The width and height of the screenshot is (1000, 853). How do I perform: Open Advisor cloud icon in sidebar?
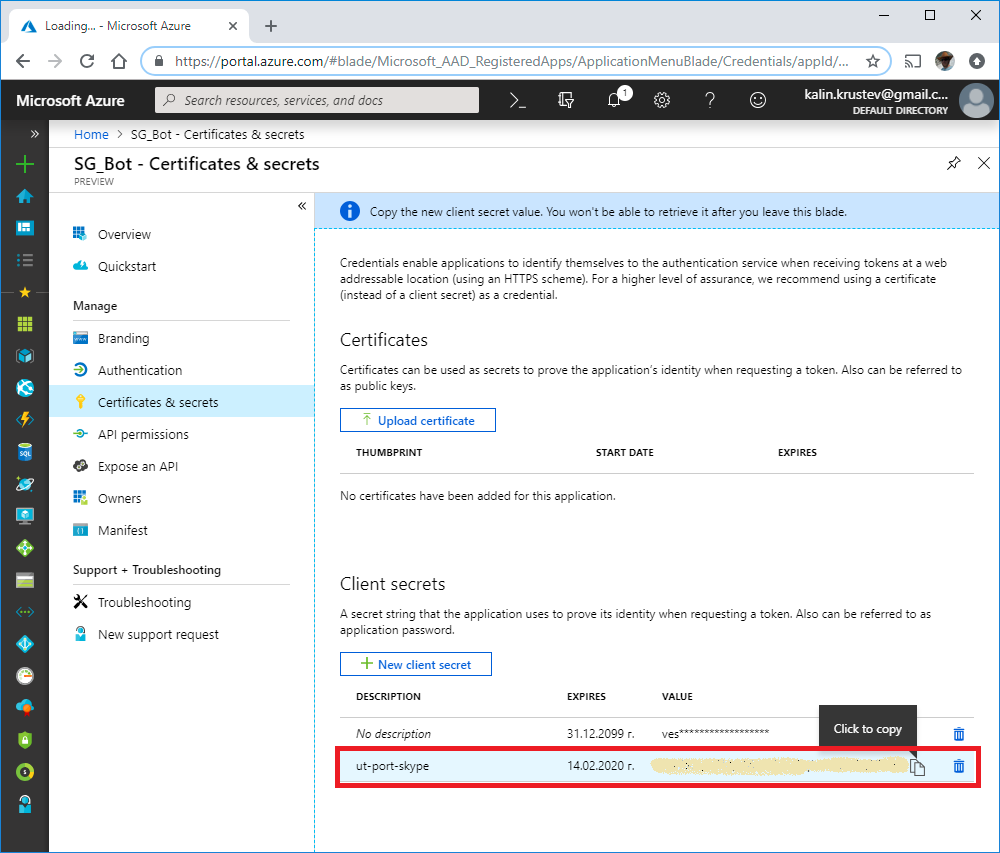click(x=25, y=708)
